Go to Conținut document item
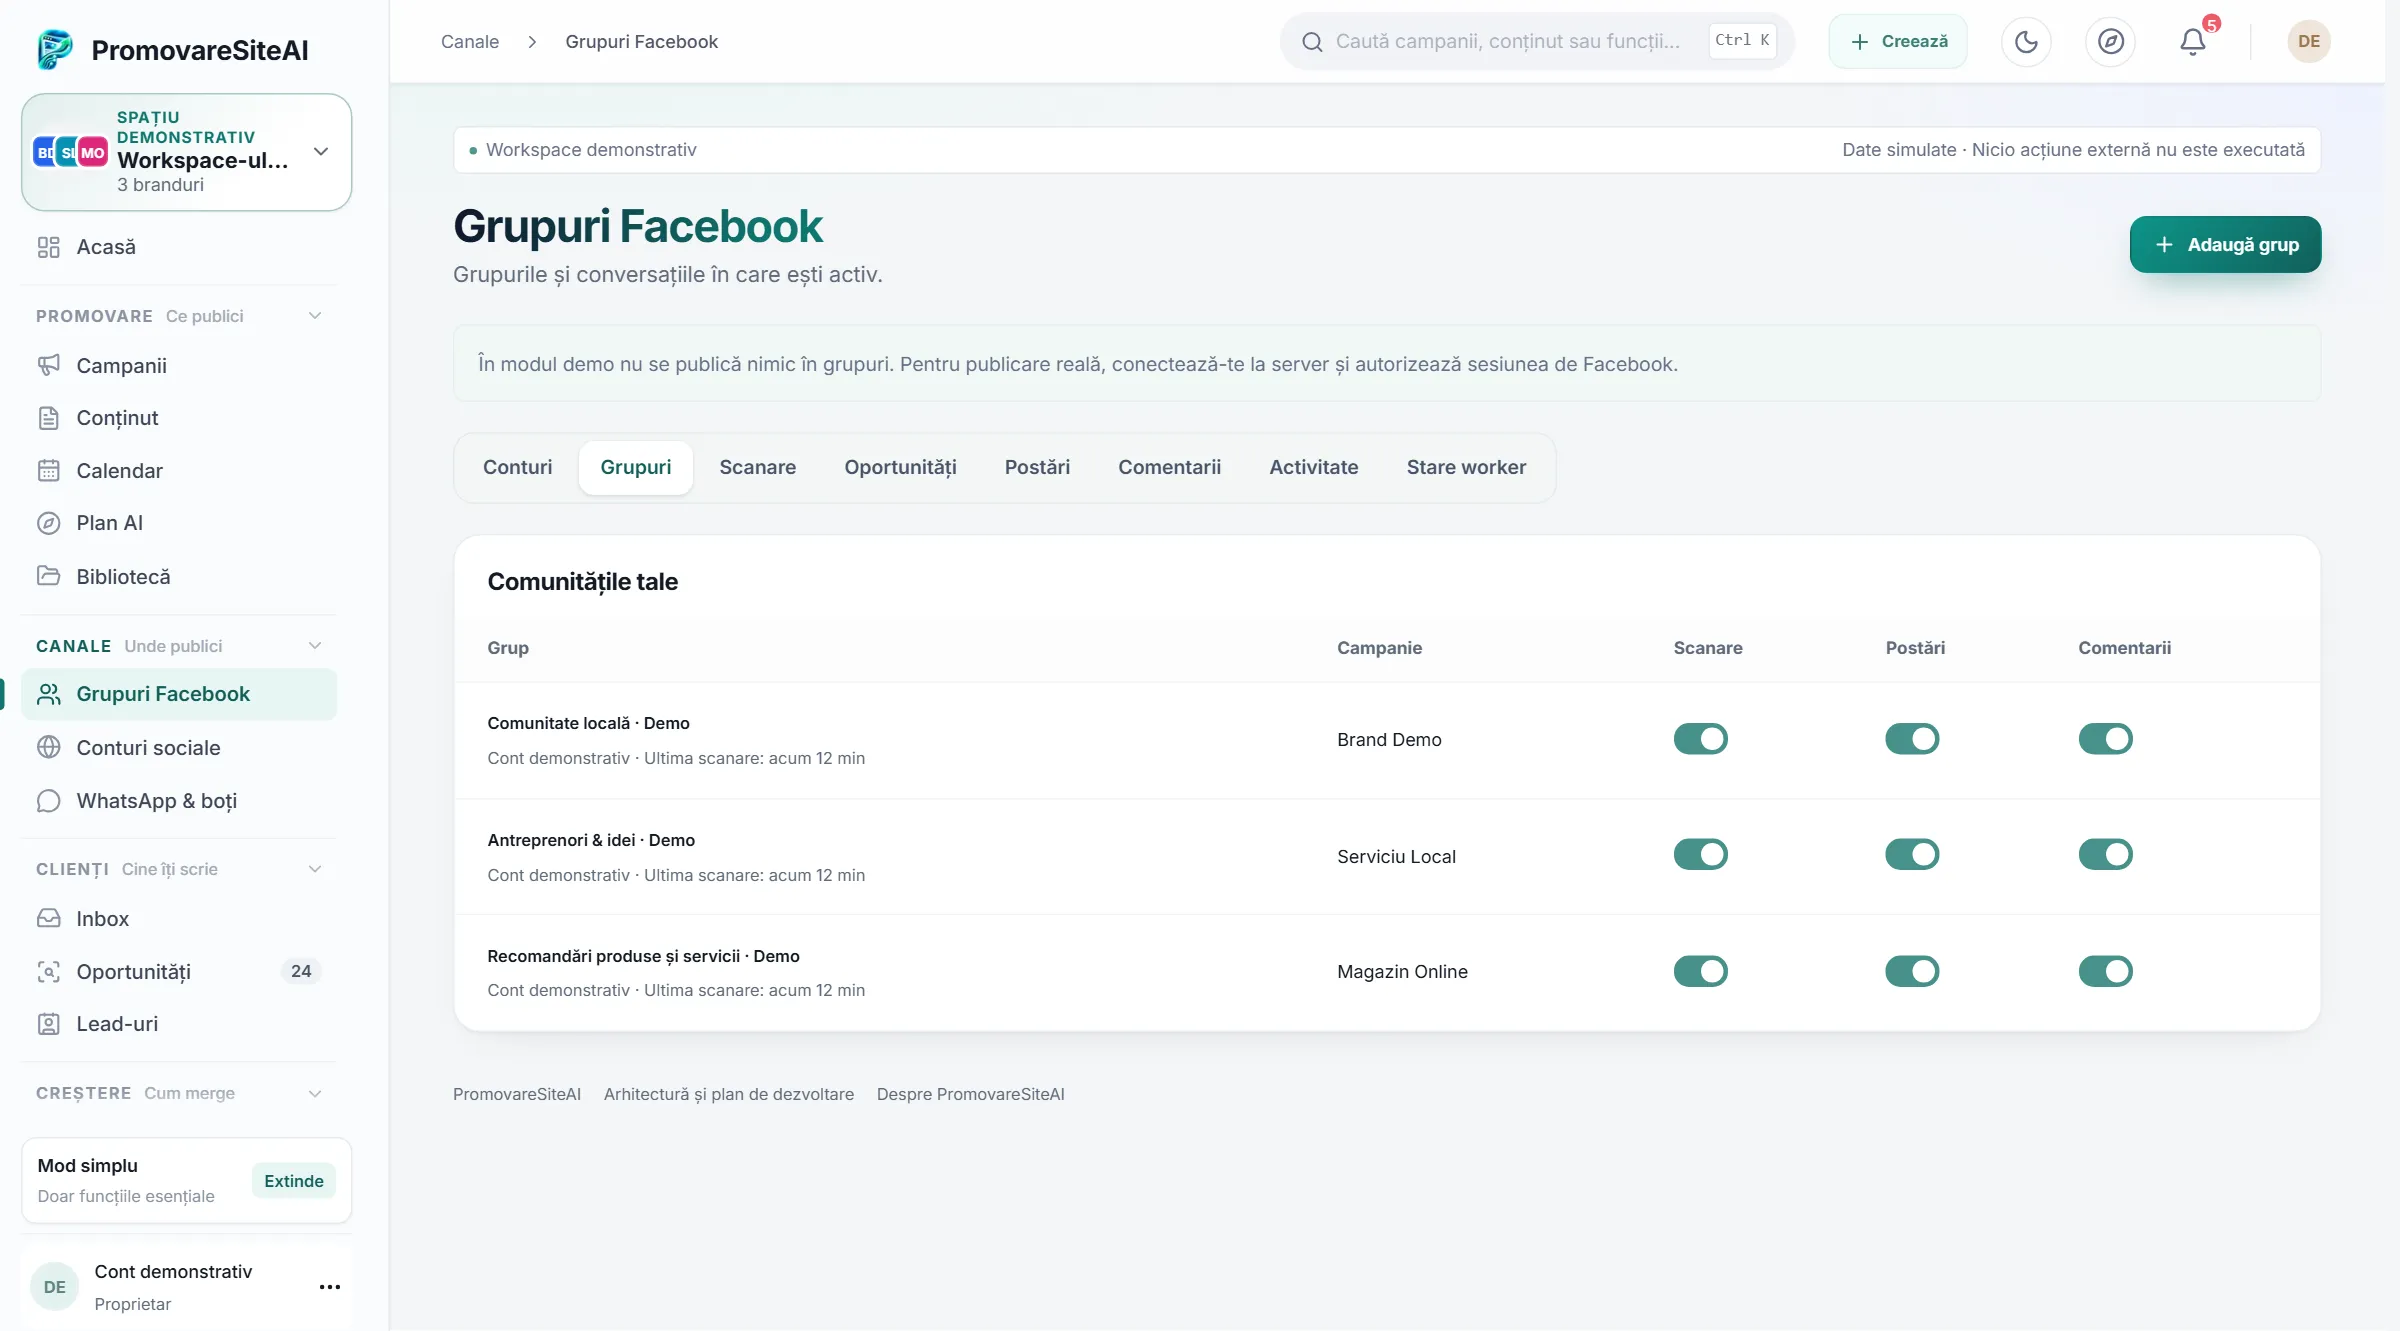 179,418
